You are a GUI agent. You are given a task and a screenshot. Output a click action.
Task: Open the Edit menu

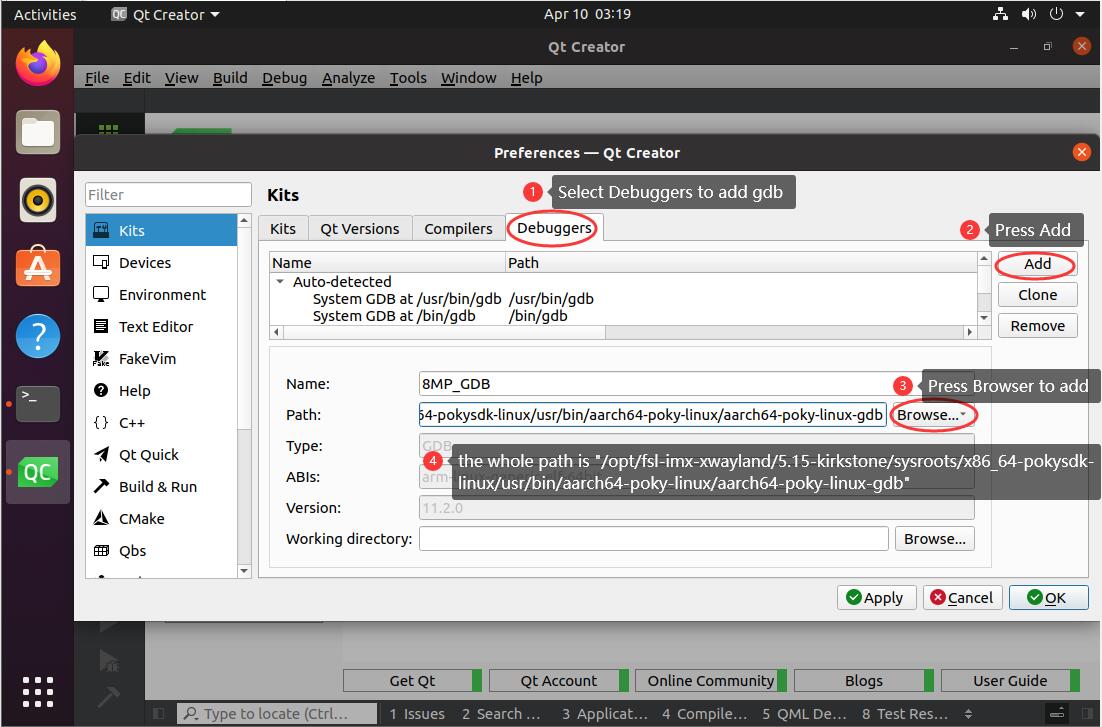136,78
